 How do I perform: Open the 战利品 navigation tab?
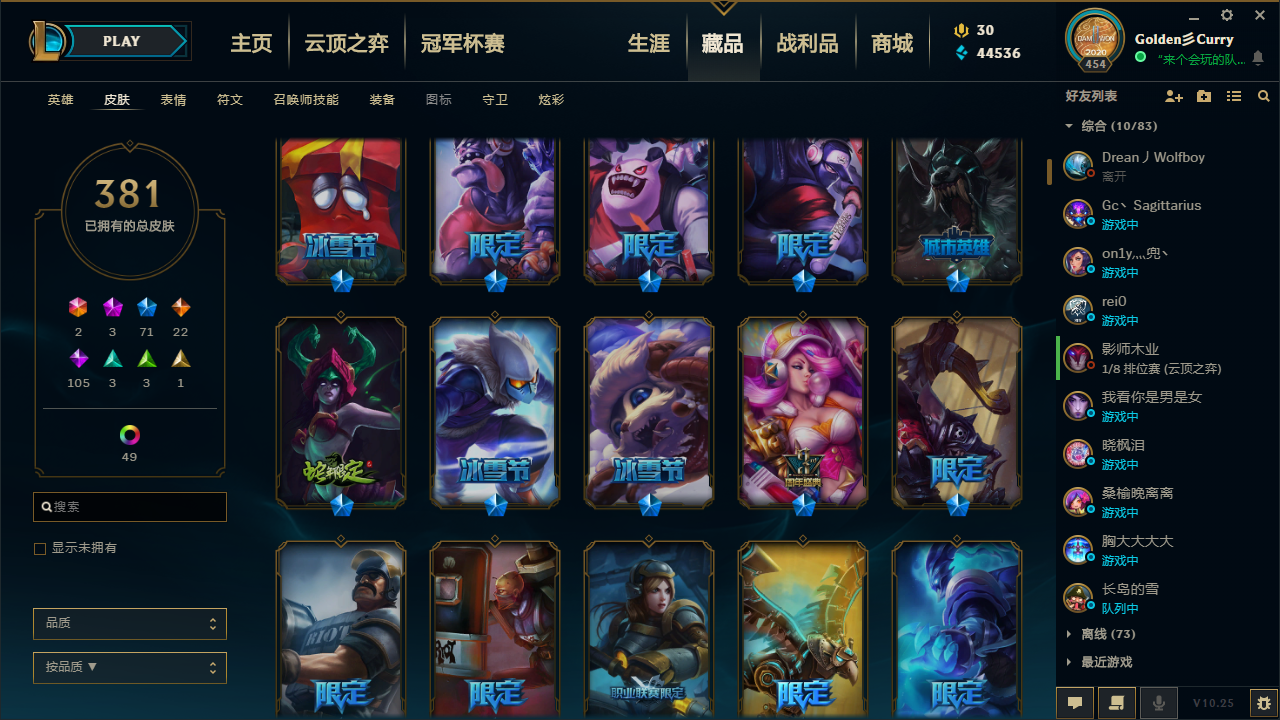coord(808,43)
